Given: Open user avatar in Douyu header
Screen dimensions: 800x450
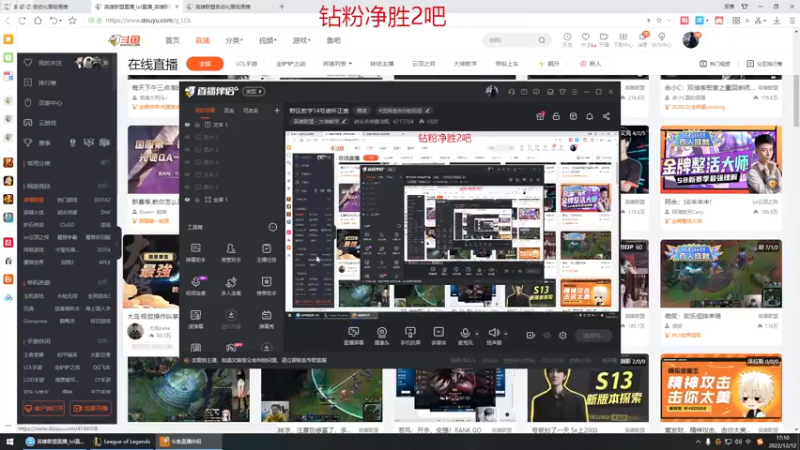Looking at the screenshot, I should tap(691, 40).
